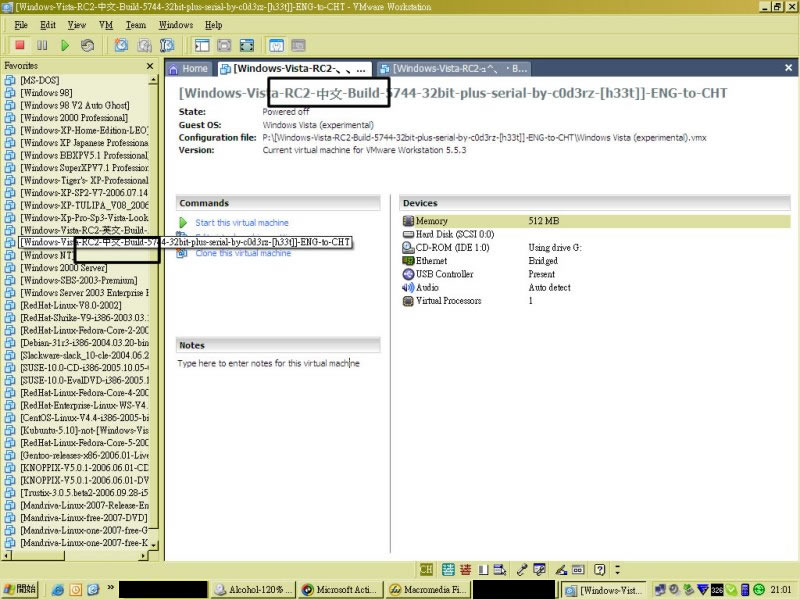The image size is (800, 600).
Task: Toggle the sidebar show/hide toolbar icon
Action: 202,45
